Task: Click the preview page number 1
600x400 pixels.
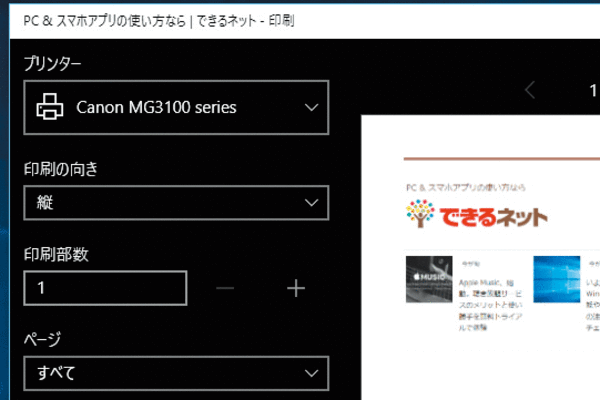Action: point(593,91)
